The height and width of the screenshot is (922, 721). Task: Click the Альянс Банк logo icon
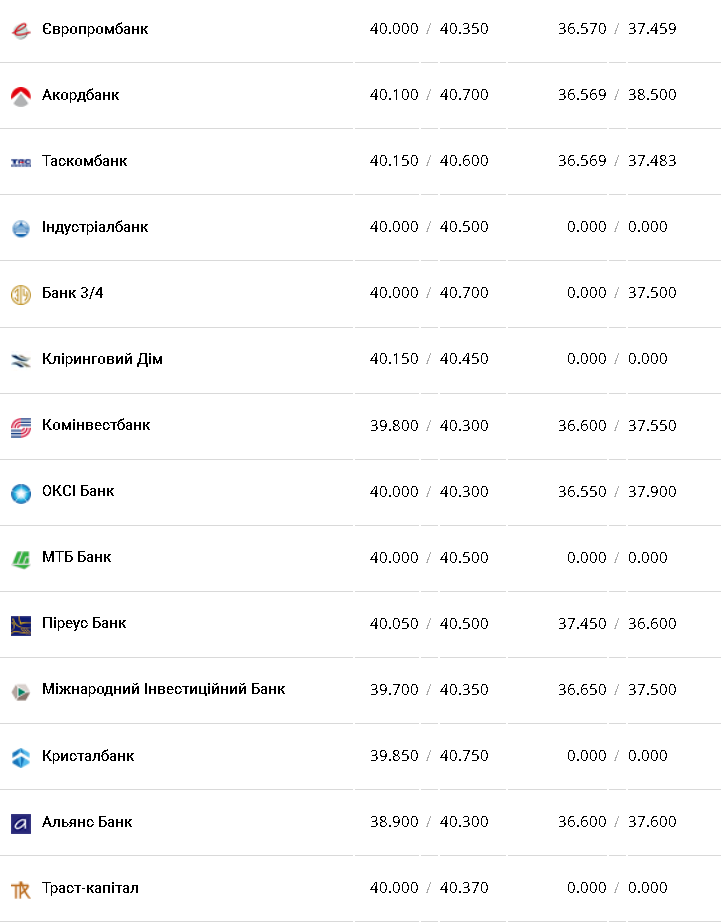(x=21, y=823)
